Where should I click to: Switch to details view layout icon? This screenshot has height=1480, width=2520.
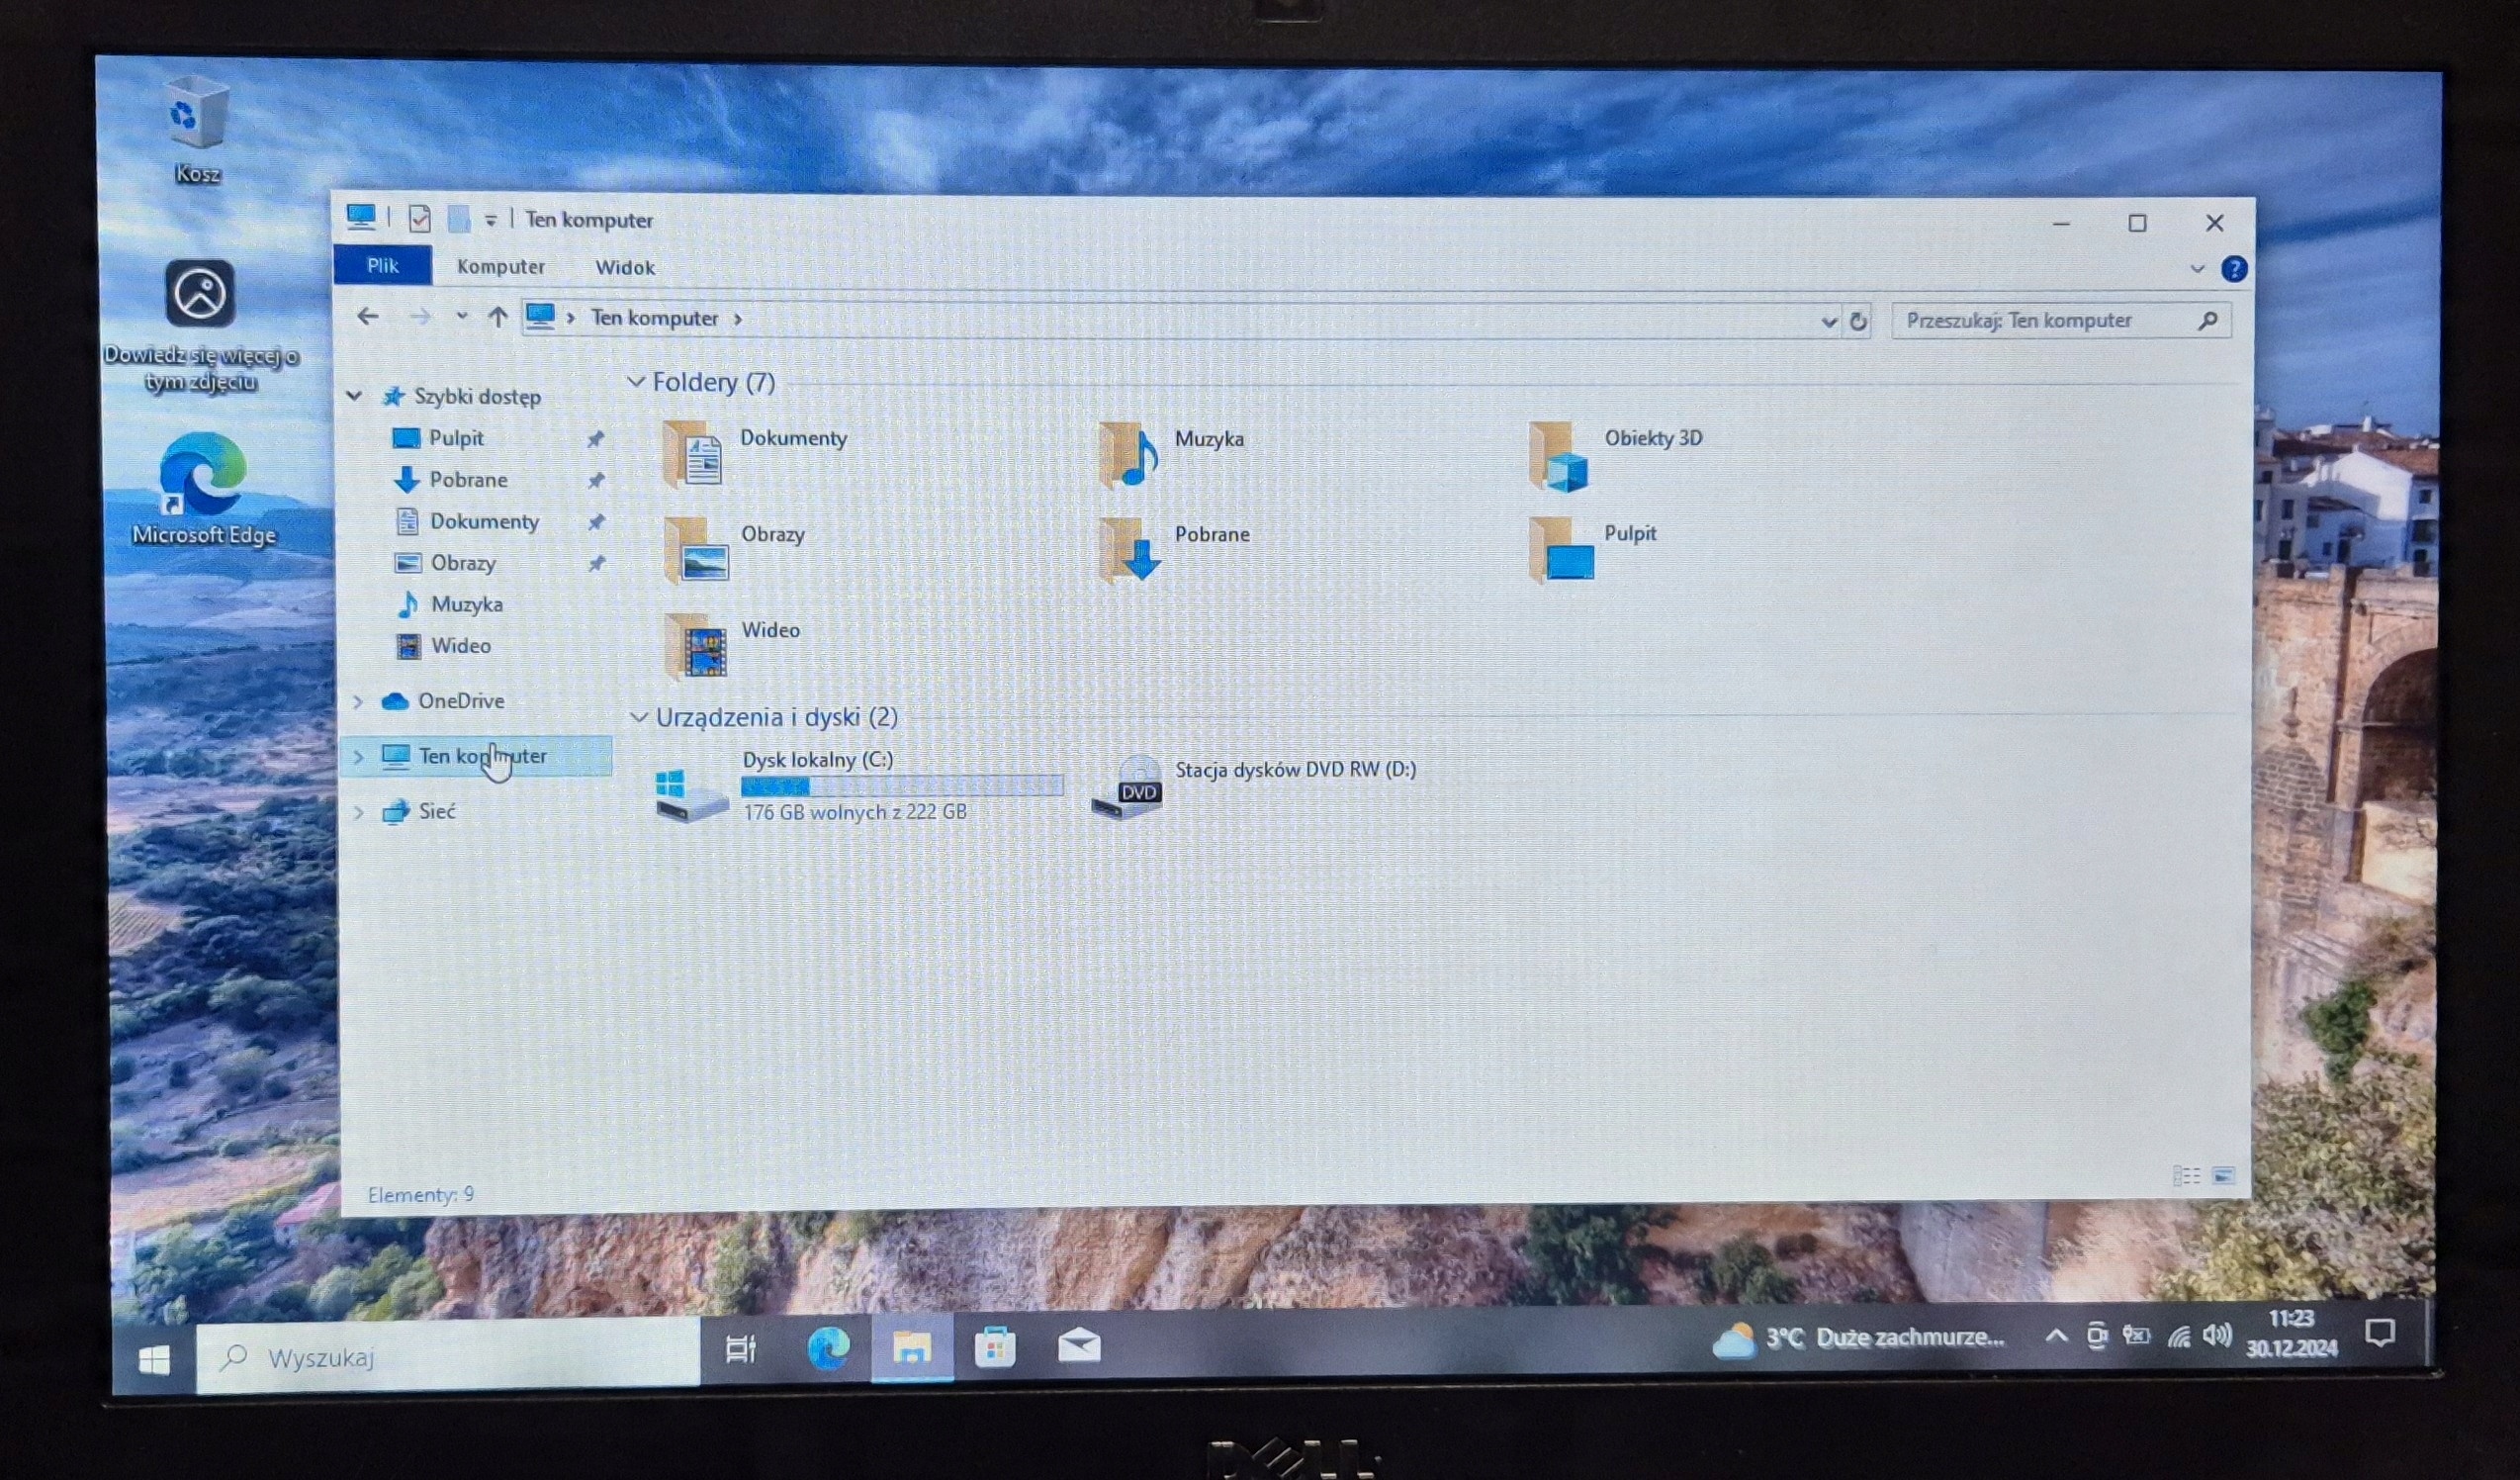[2186, 1175]
